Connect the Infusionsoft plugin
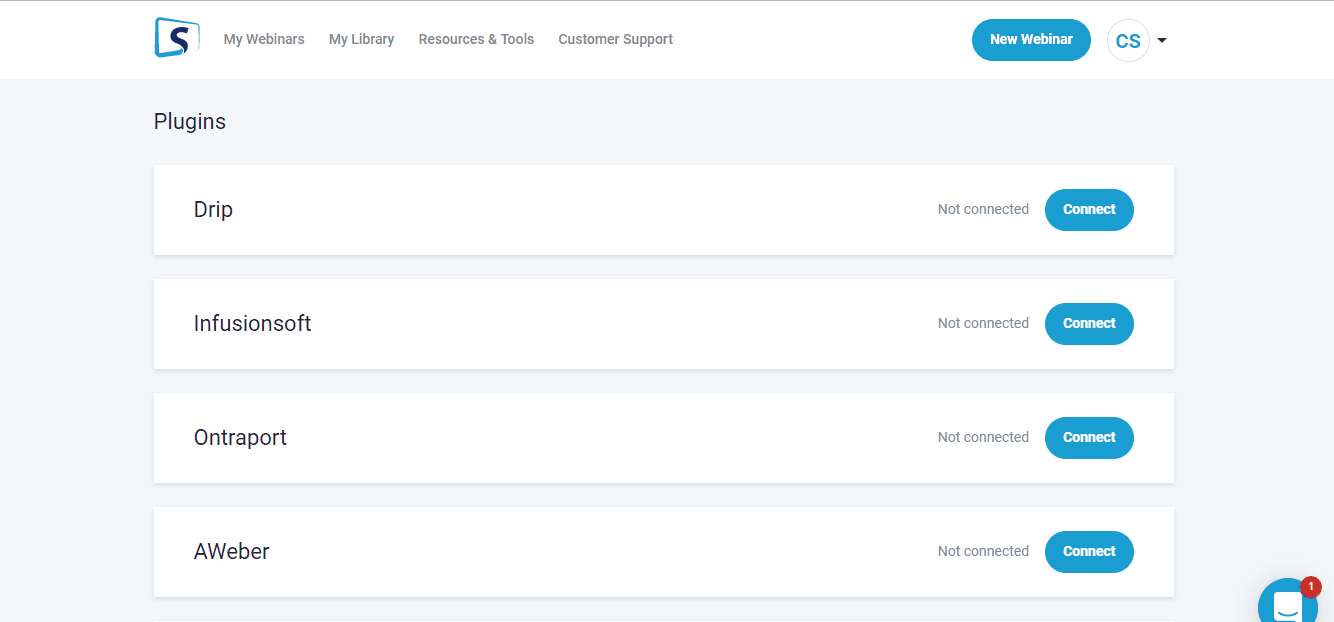Viewport: 1334px width, 622px height. (1089, 324)
